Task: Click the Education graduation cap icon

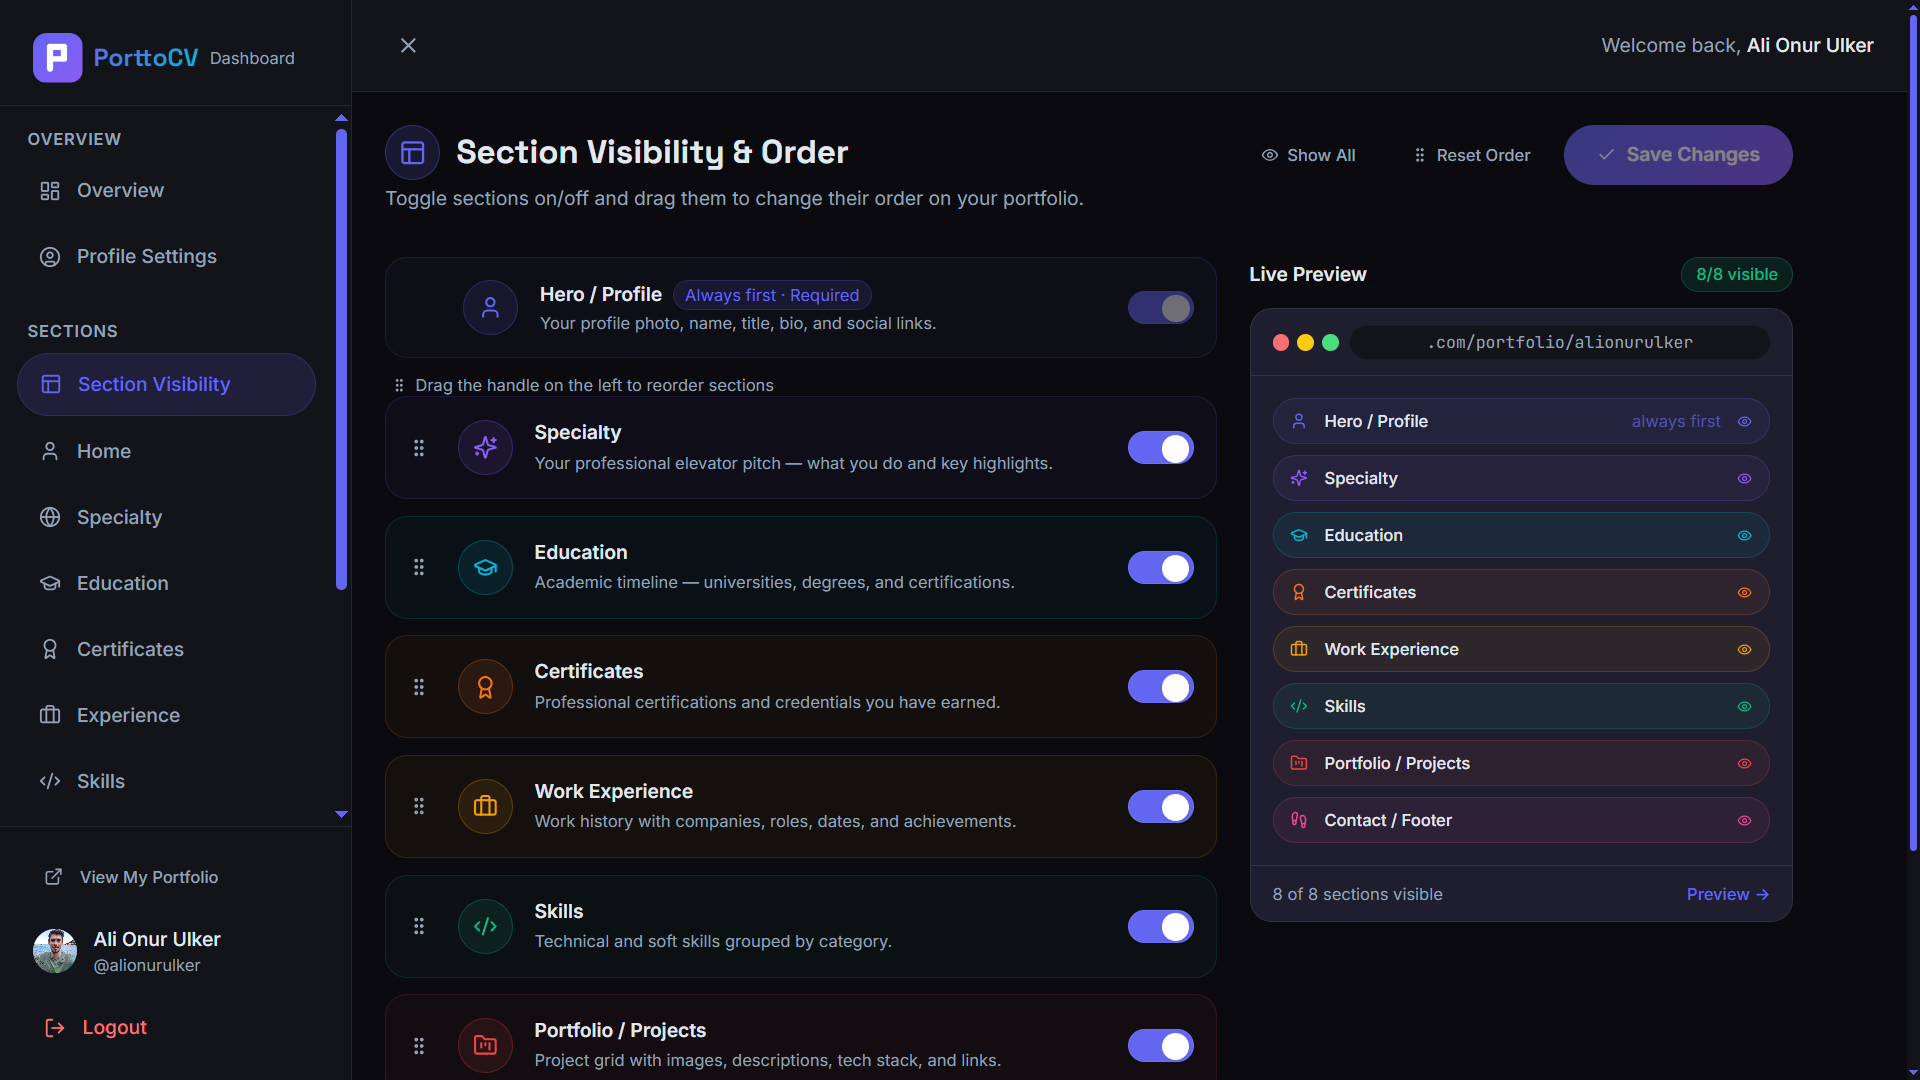Action: (x=485, y=567)
